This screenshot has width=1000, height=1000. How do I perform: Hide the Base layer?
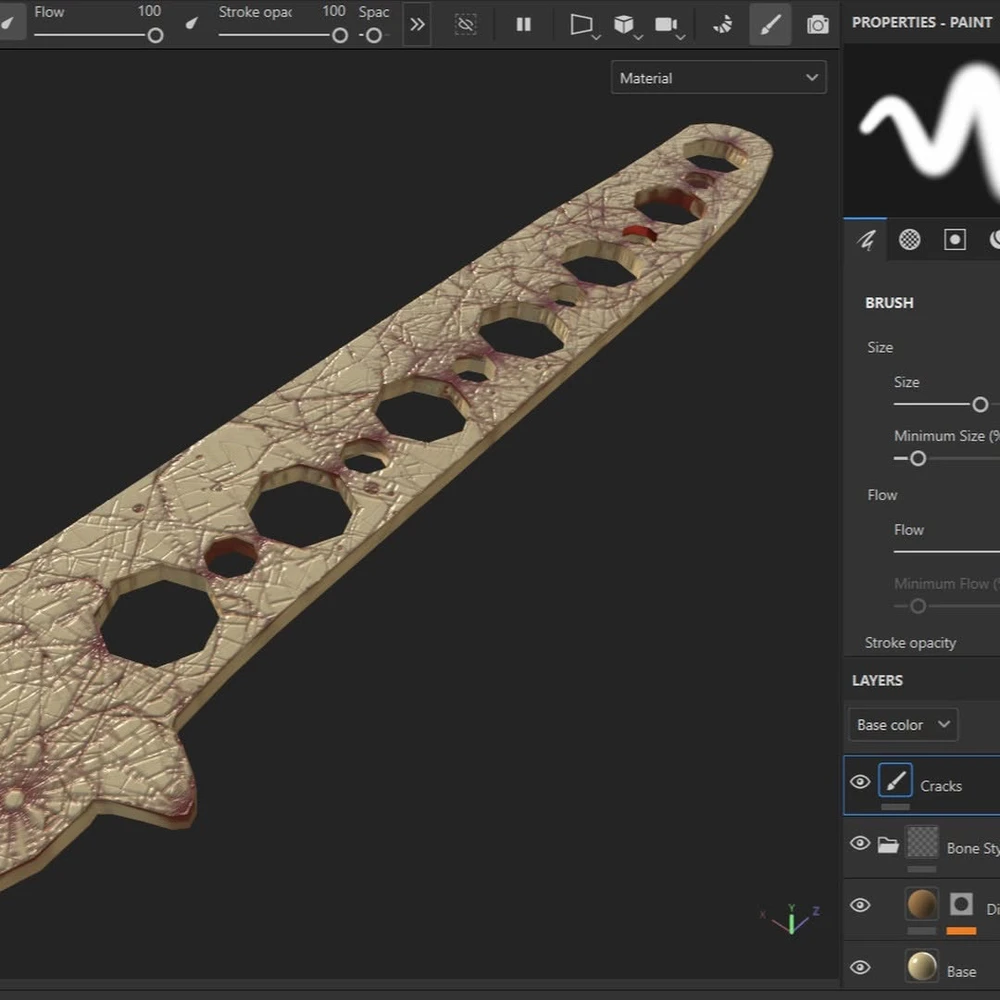[860, 968]
